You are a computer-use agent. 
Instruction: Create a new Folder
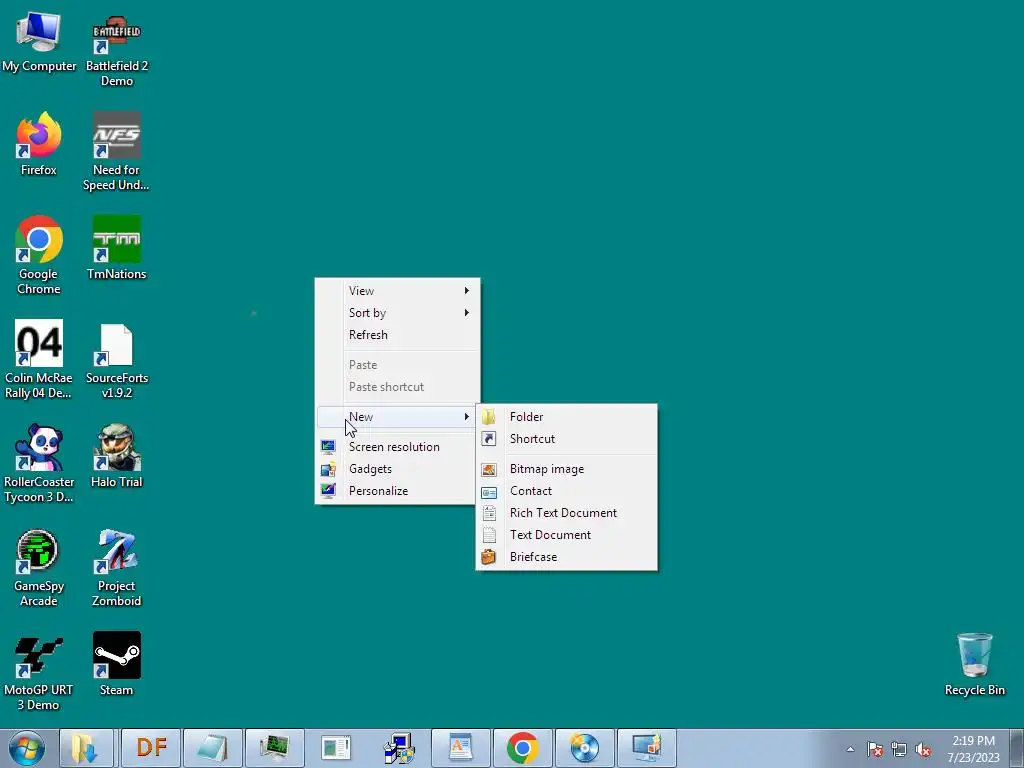click(x=566, y=417)
